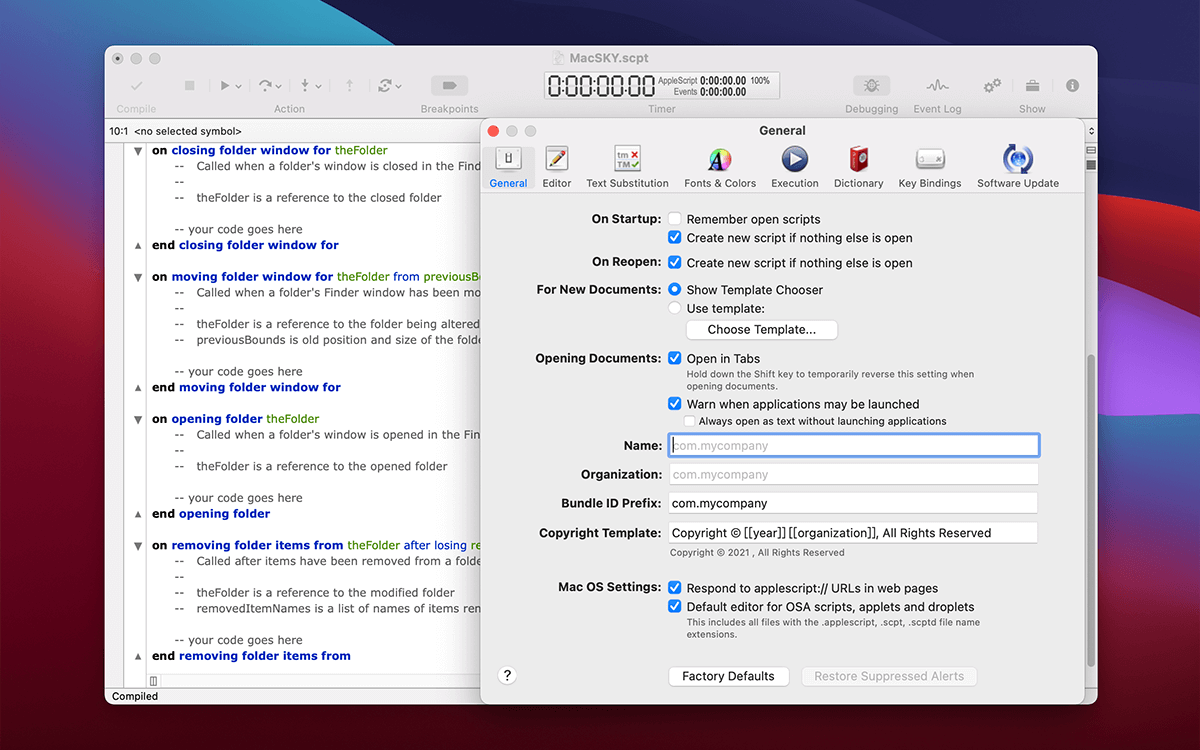The width and height of the screenshot is (1200, 750).
Task: Click the Timer display in the toolbar
Action: click(662, 86)
